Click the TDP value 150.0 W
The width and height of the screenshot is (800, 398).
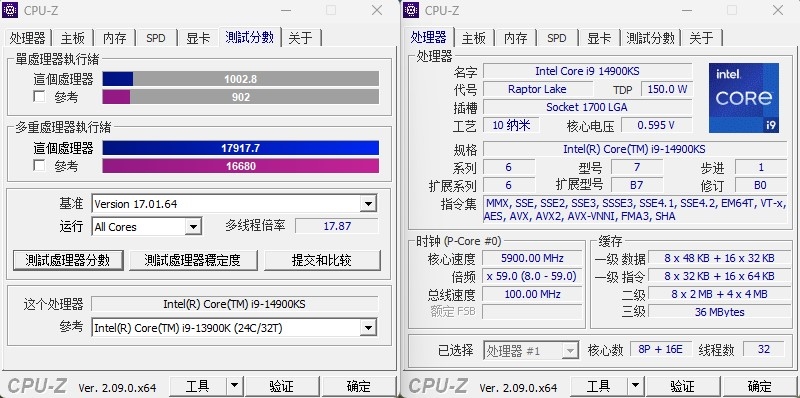click(667, 89)
